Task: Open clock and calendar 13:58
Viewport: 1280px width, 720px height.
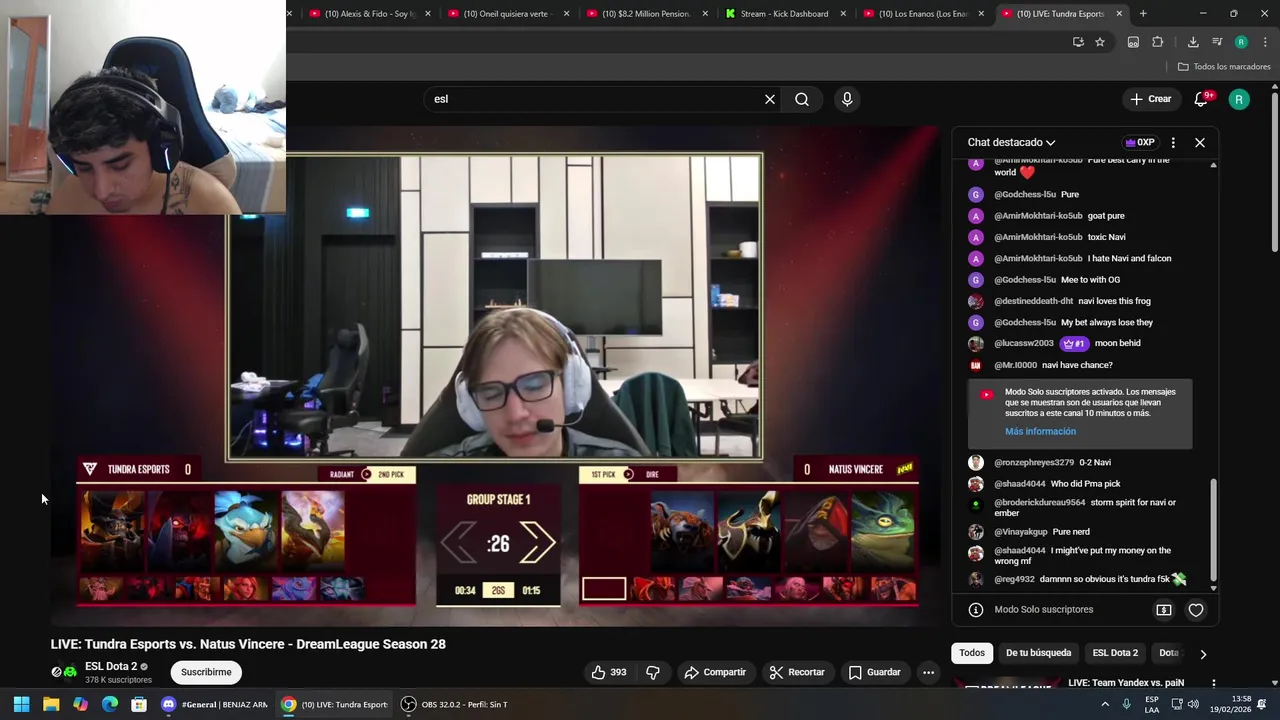Action: [x=1230, y=704]
